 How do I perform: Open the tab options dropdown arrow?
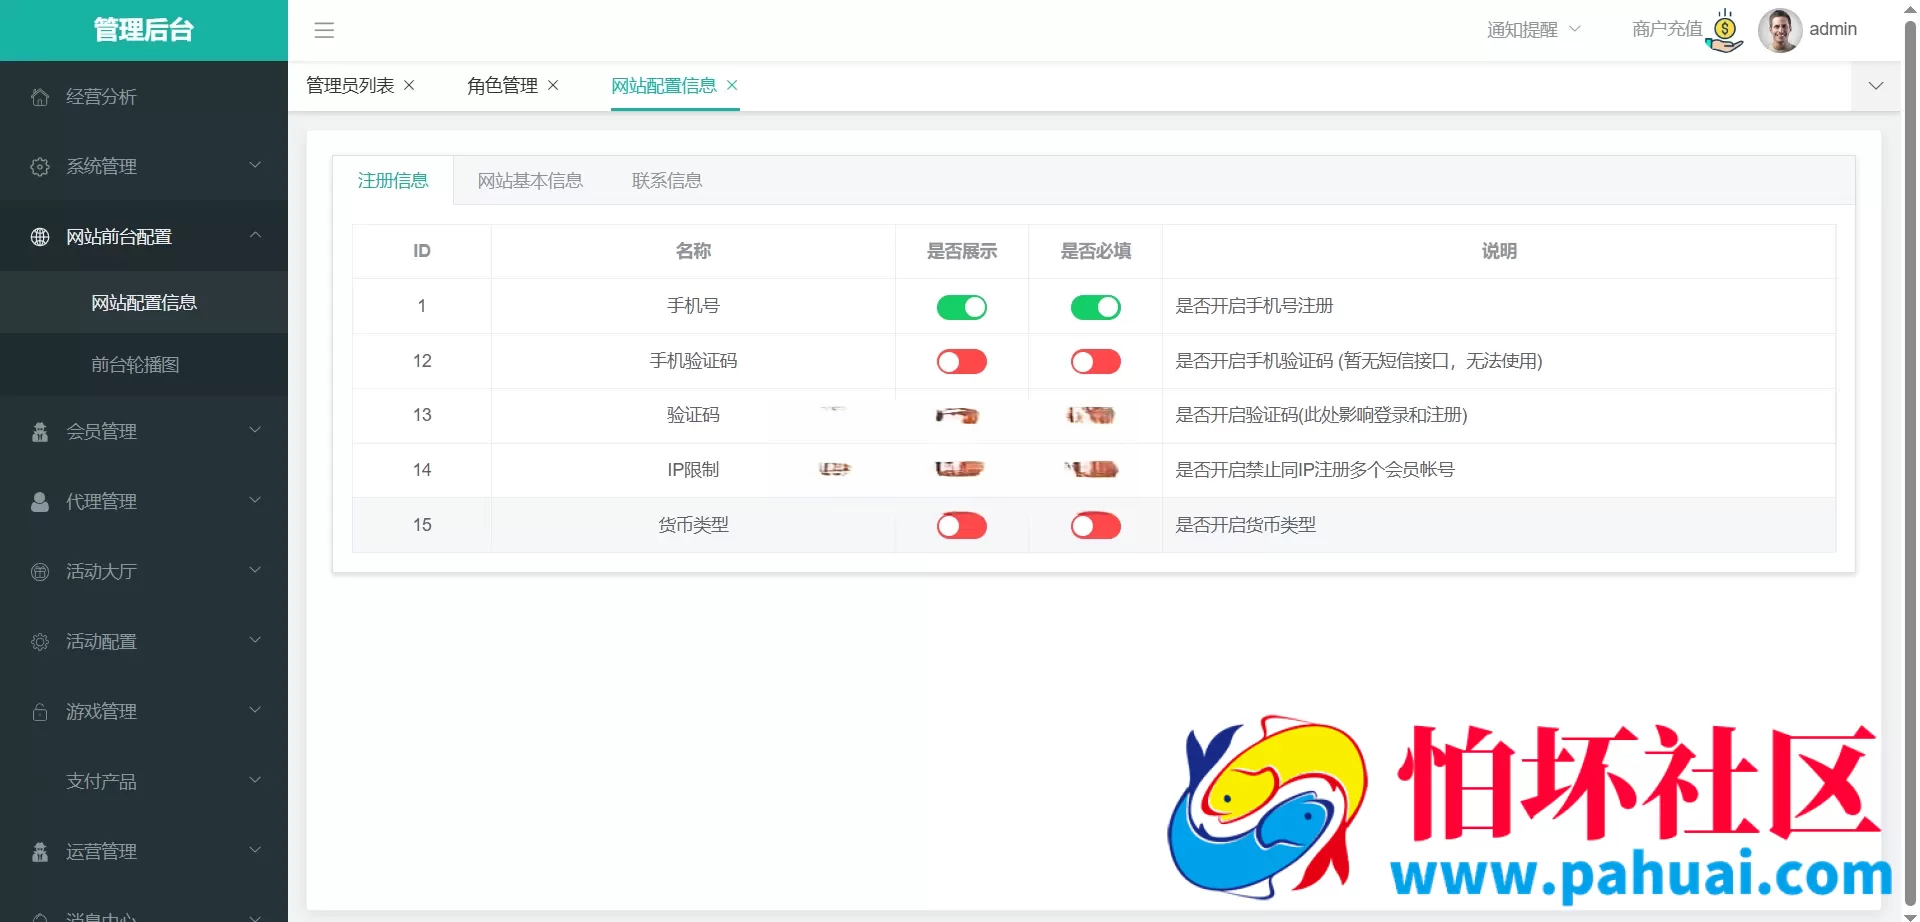(x=1876, y=86)
